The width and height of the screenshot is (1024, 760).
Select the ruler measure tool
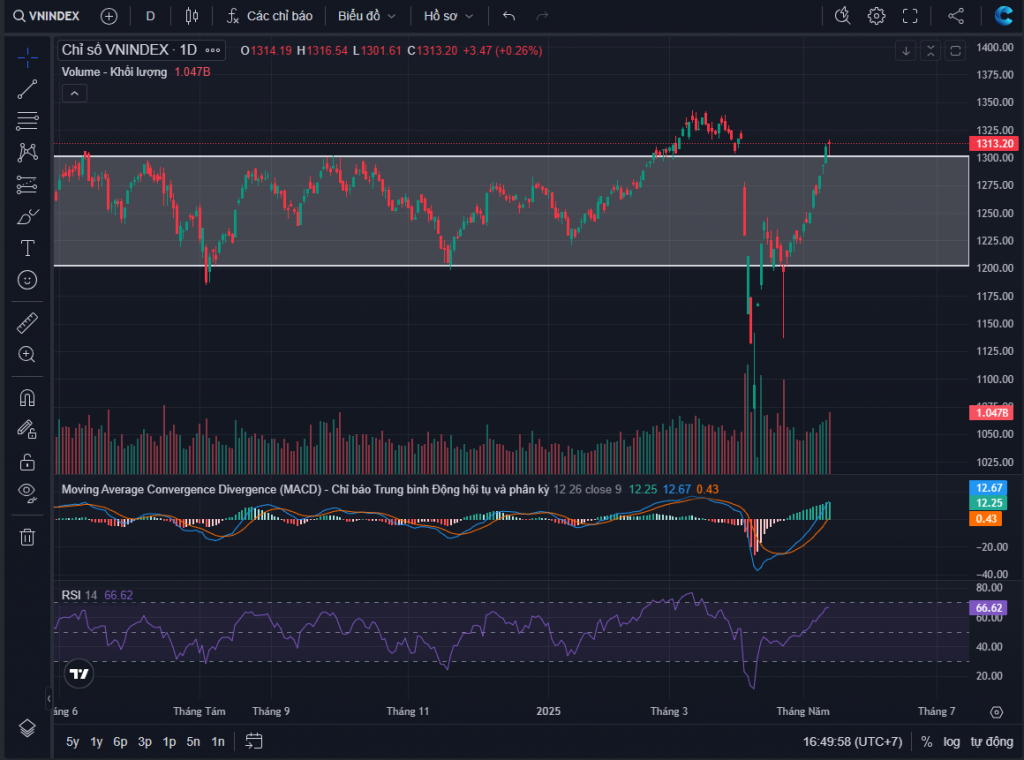(27, 323)
